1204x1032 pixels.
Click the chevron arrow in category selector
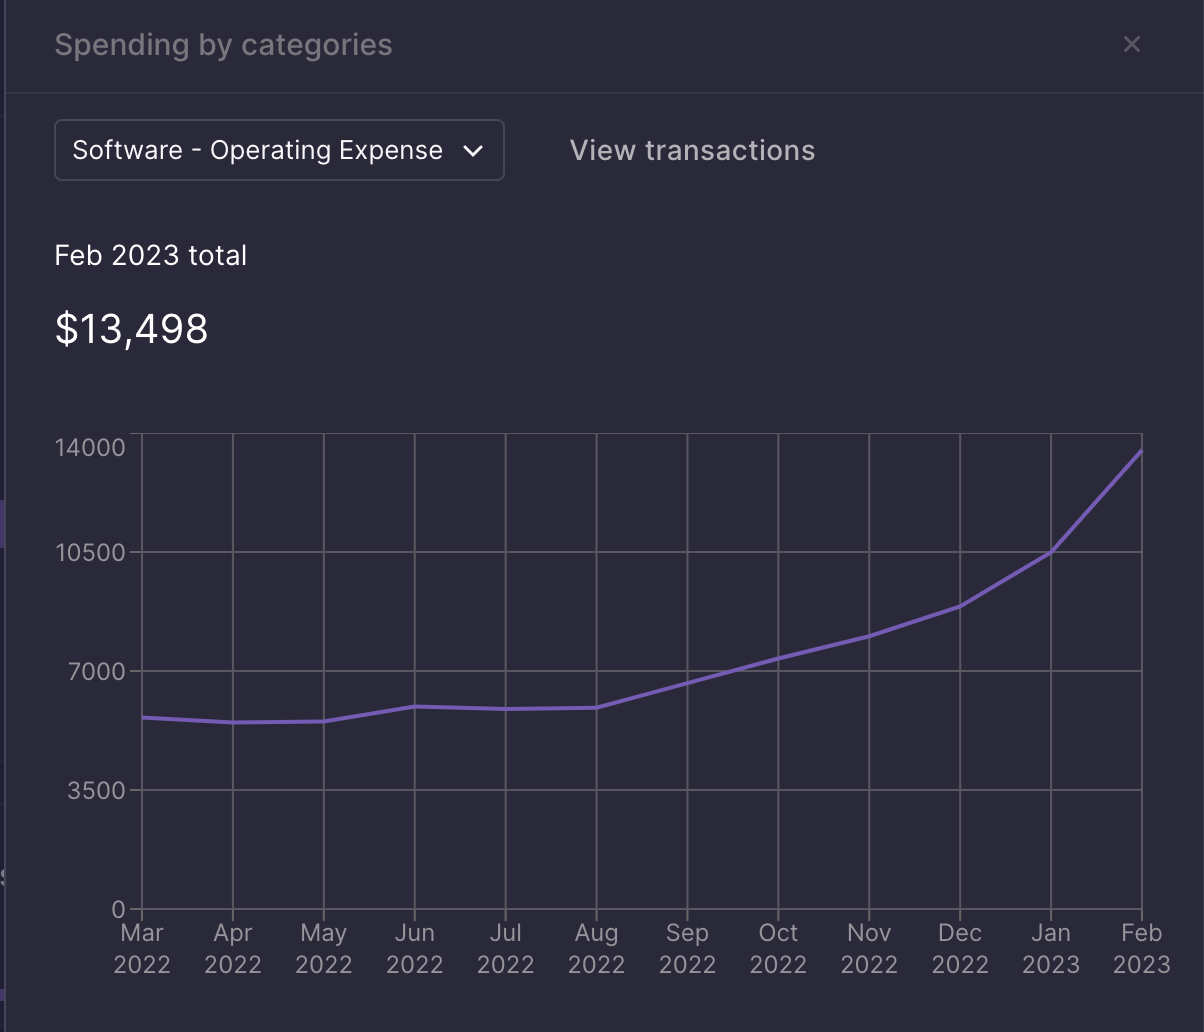point(473,151)
